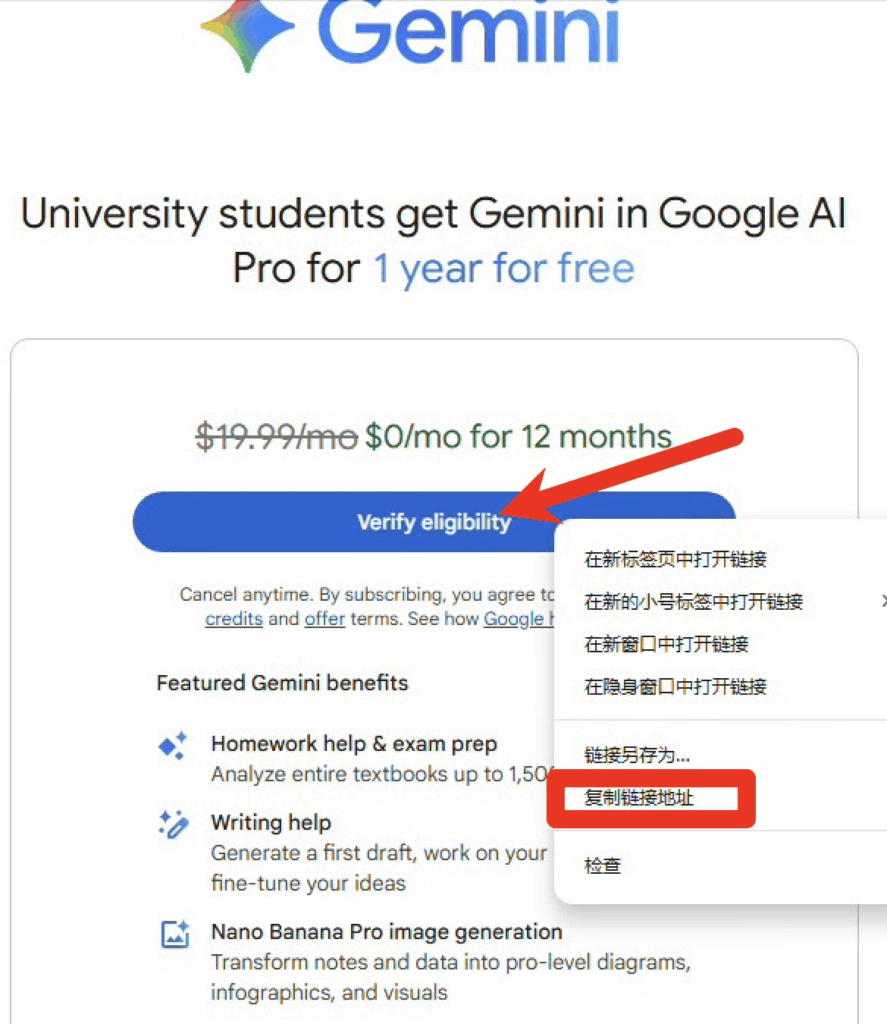
Task: Expand the 在新的小号标签中打开链接 submenu arrow
Action: [882, 601]
